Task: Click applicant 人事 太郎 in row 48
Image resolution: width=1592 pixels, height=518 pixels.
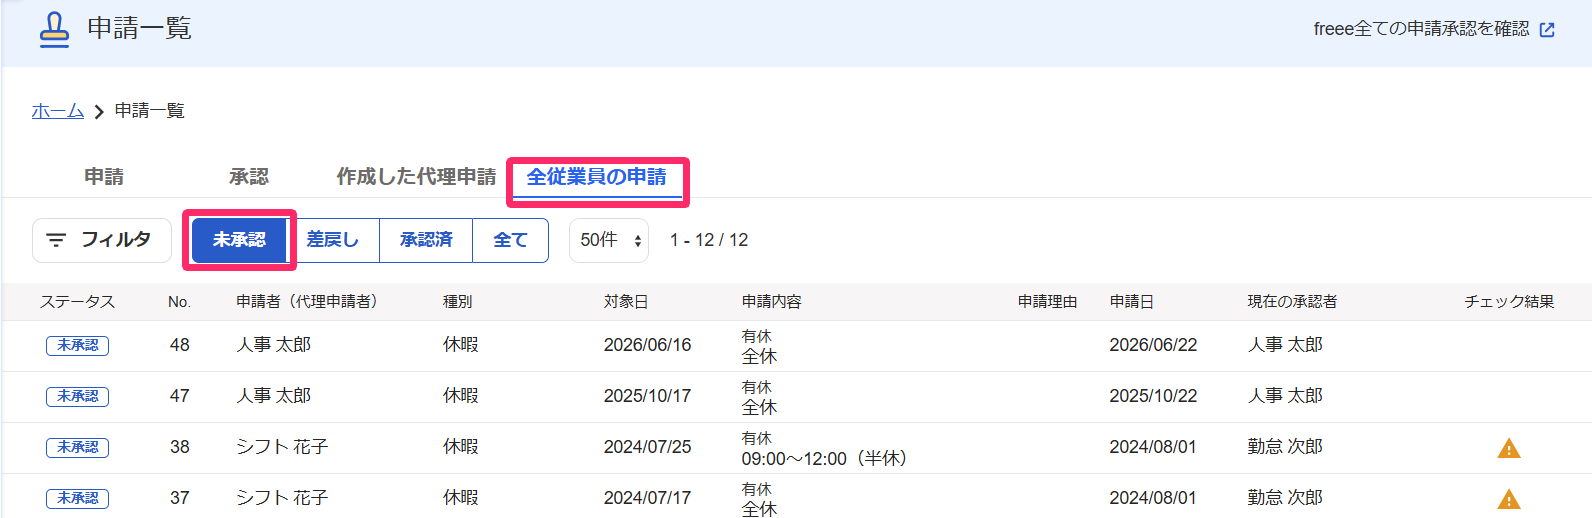Action: point(273,345)
